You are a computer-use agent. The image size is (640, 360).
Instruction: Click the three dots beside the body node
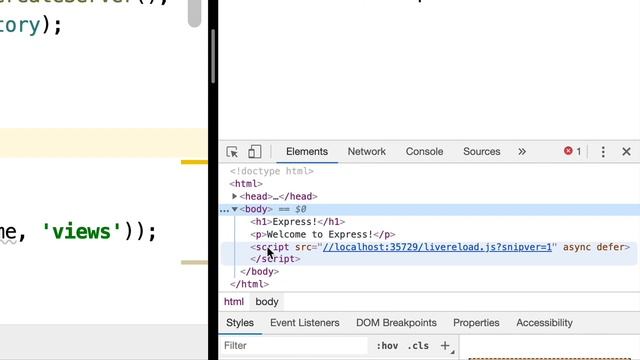[x=224, y=211]
